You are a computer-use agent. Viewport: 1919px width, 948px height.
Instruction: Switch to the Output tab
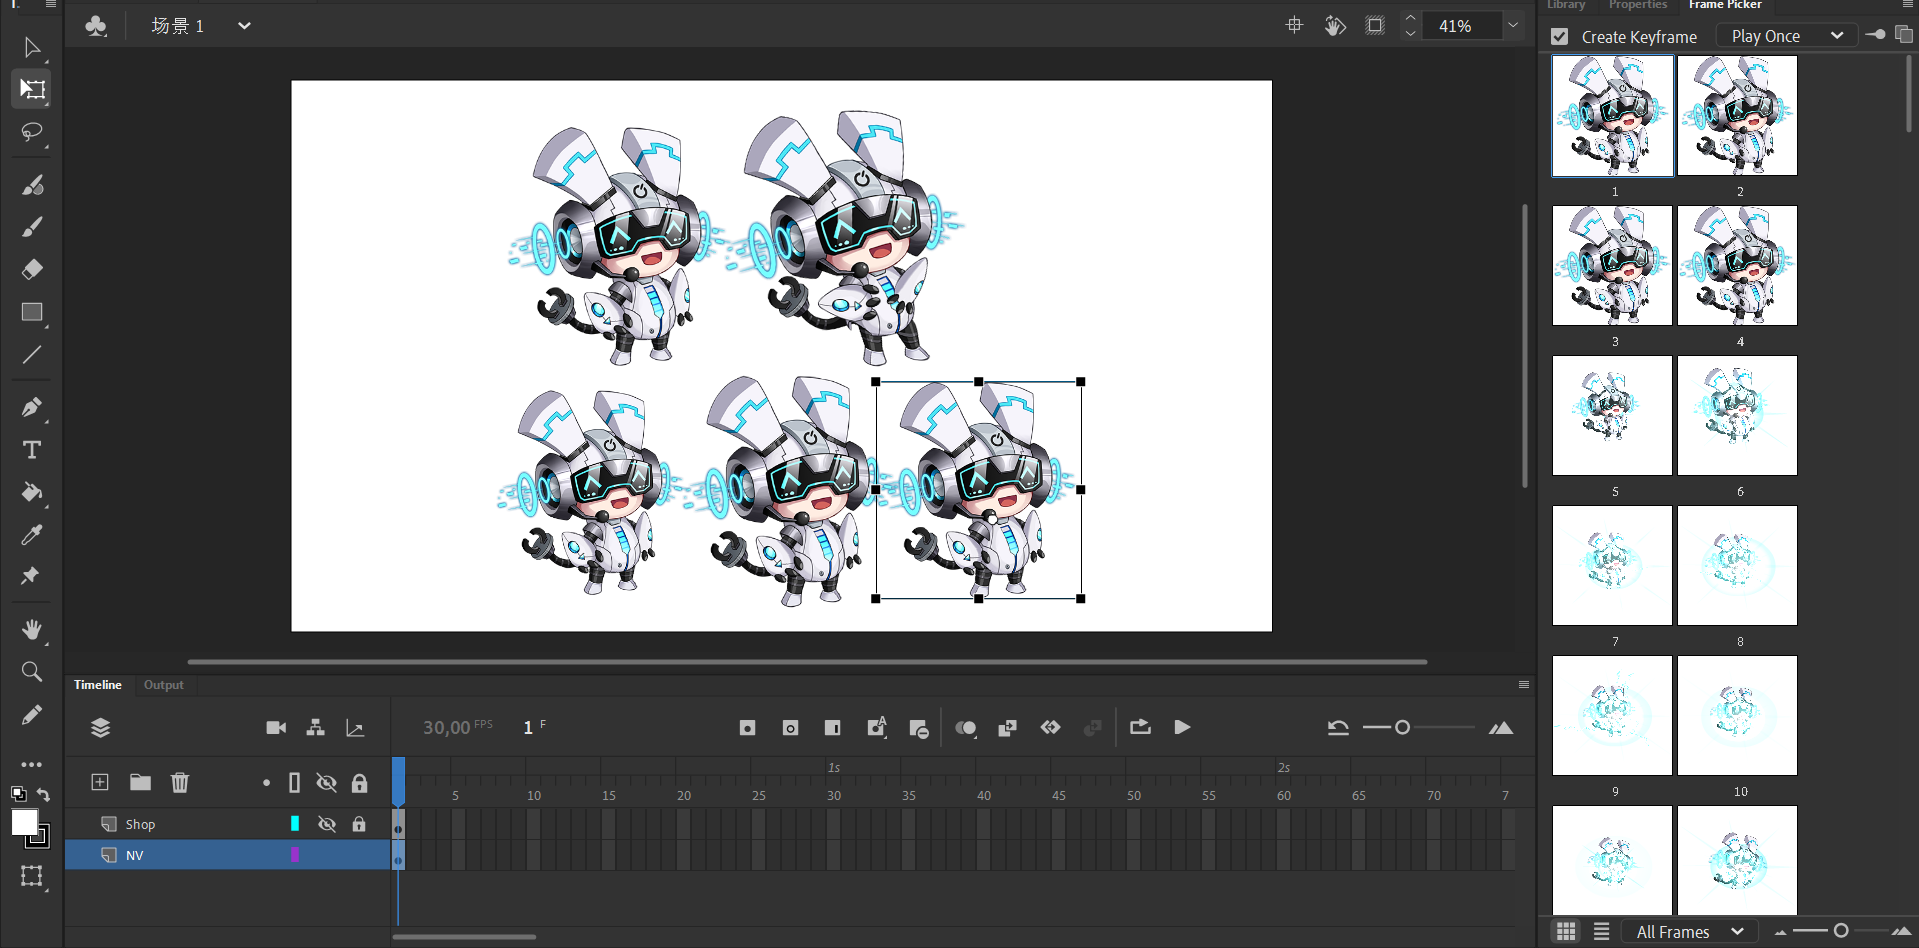click(x=163, y=685)
